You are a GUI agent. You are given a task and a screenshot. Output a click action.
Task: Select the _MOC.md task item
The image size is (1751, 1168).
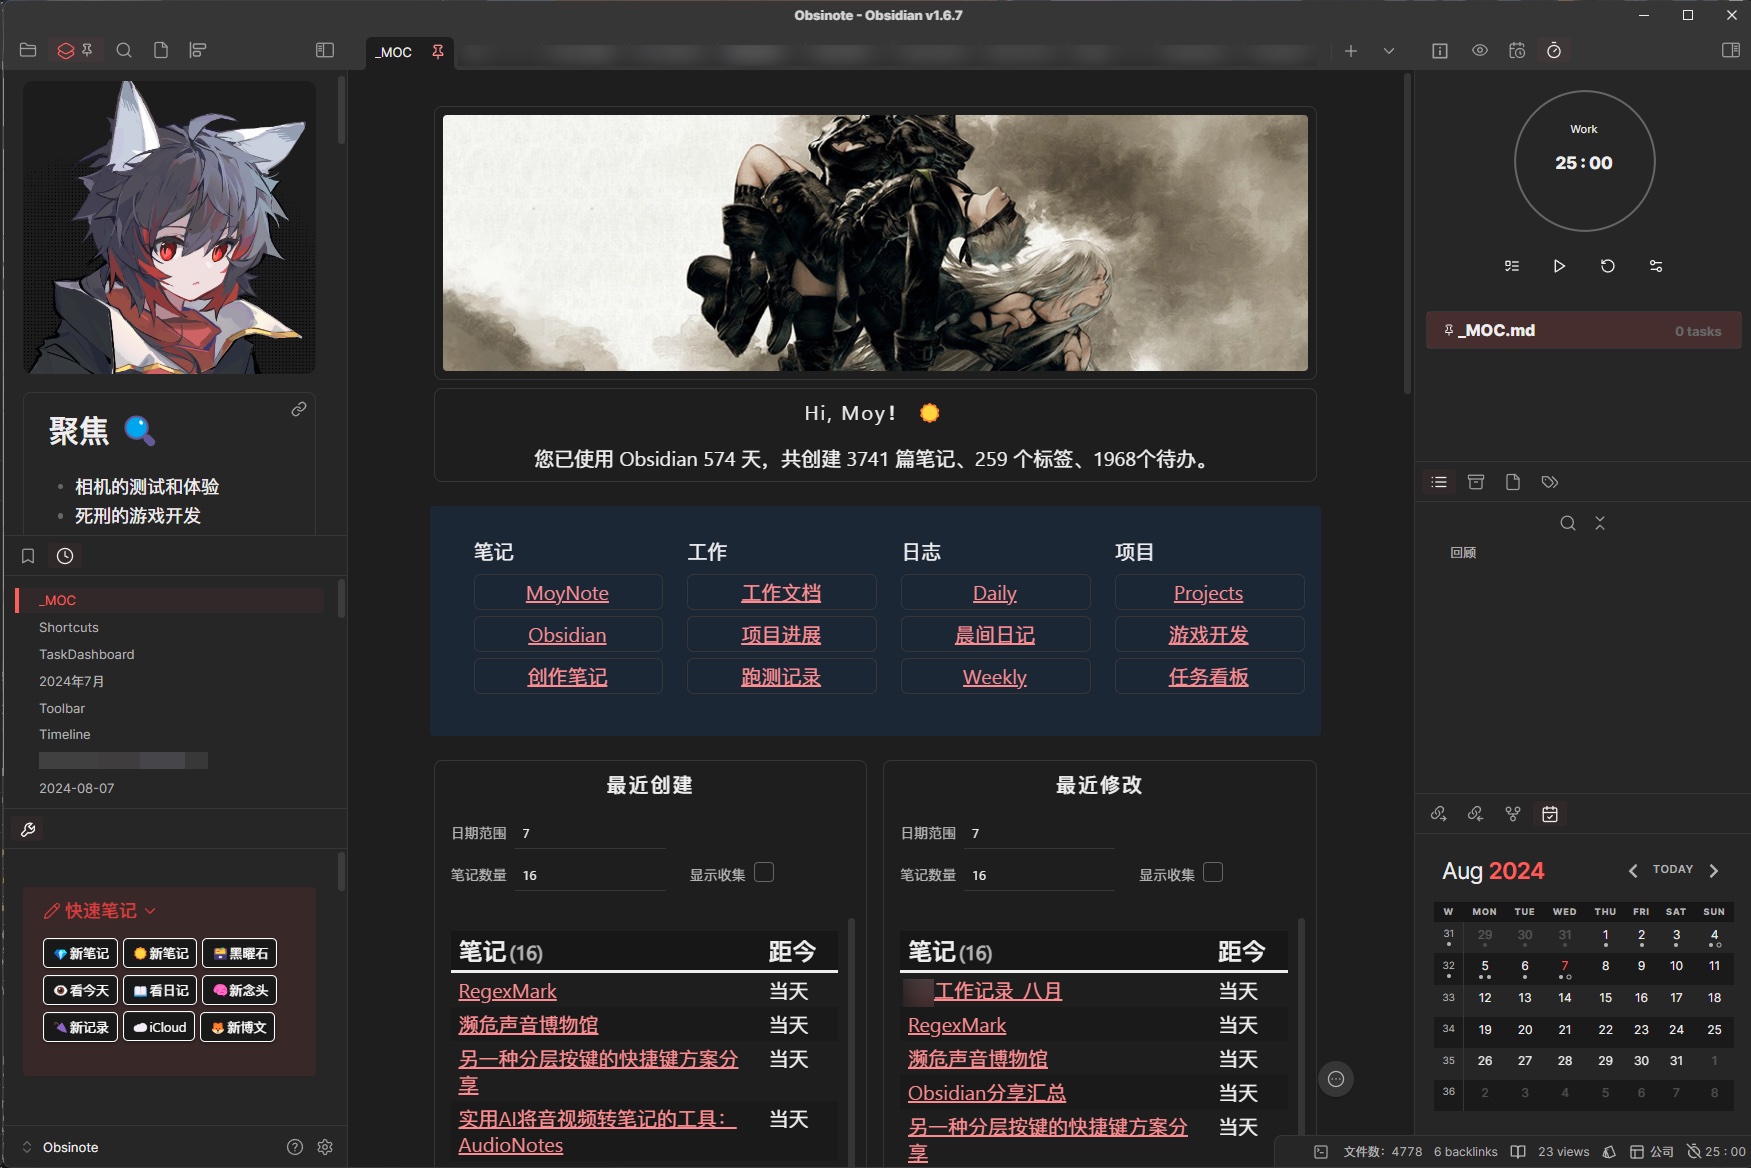tap(1584, 330)
